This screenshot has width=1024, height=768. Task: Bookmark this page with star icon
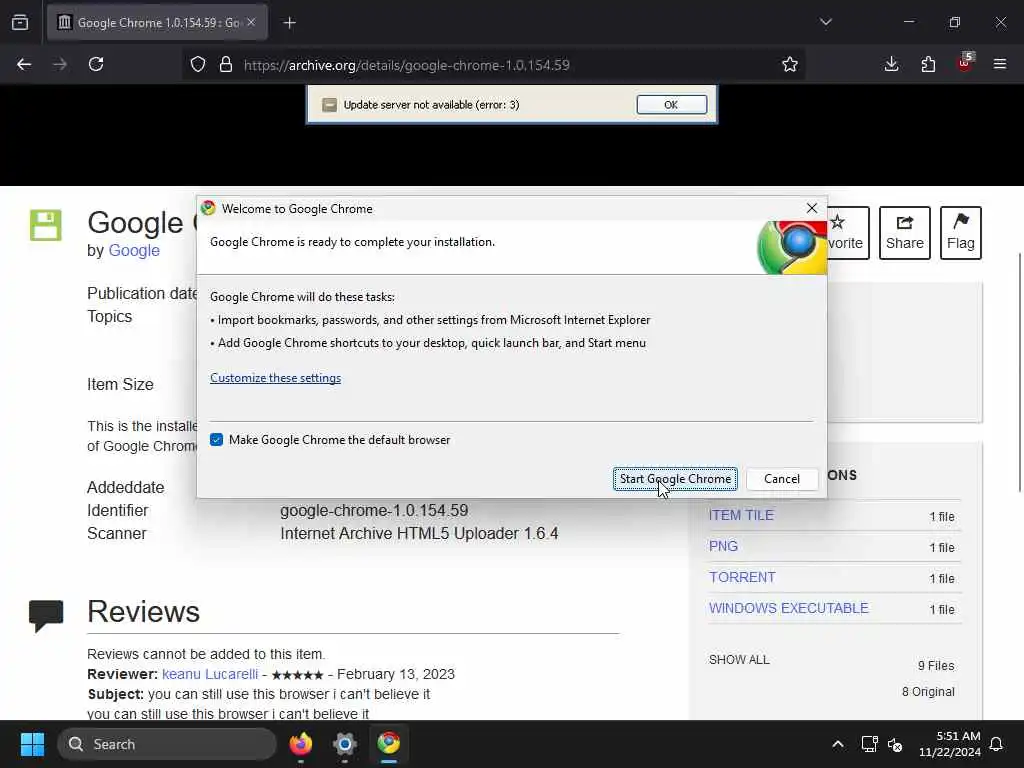(790, 64)
